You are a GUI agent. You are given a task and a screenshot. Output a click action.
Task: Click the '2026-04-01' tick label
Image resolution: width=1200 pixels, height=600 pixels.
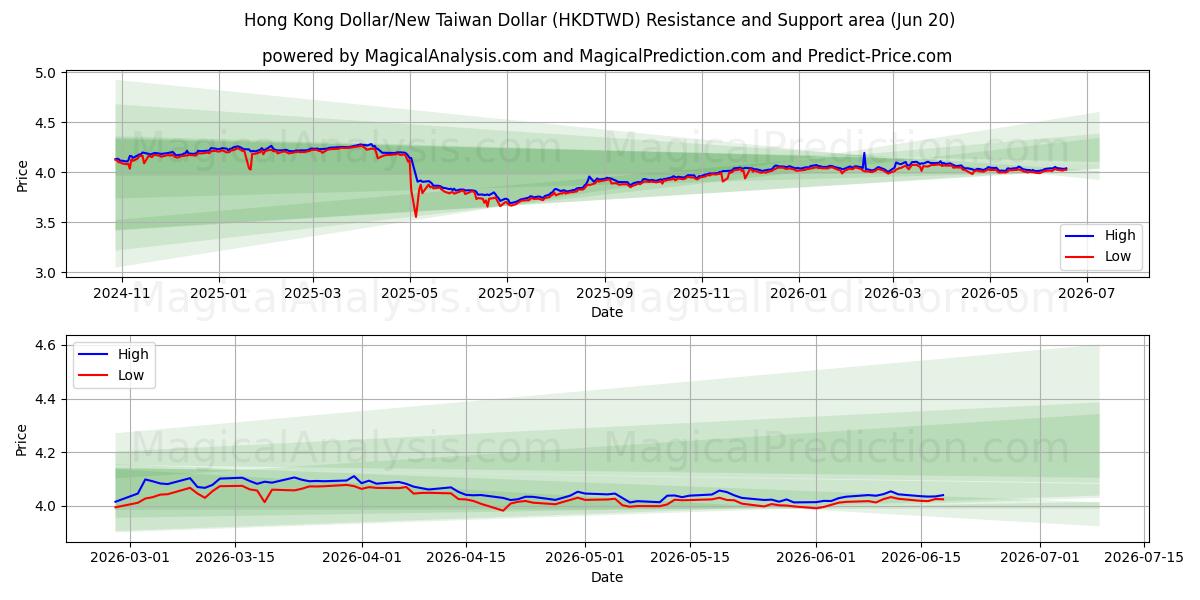tap(361, 558)
